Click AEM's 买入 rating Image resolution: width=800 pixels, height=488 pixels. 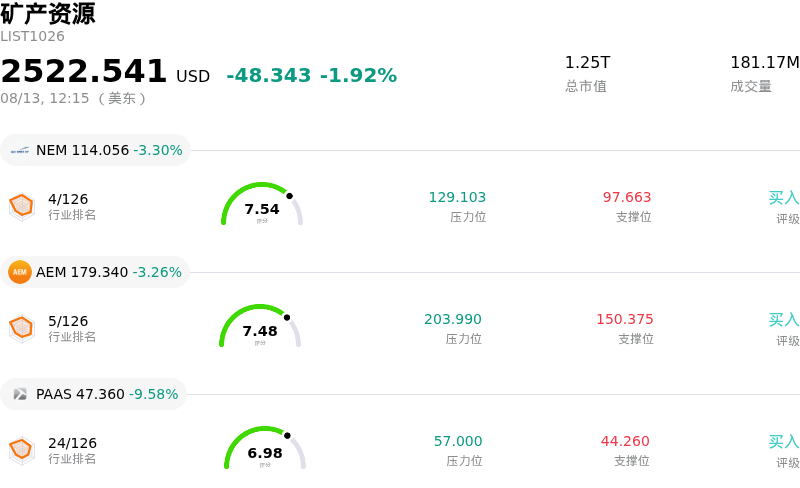[784, 320]
